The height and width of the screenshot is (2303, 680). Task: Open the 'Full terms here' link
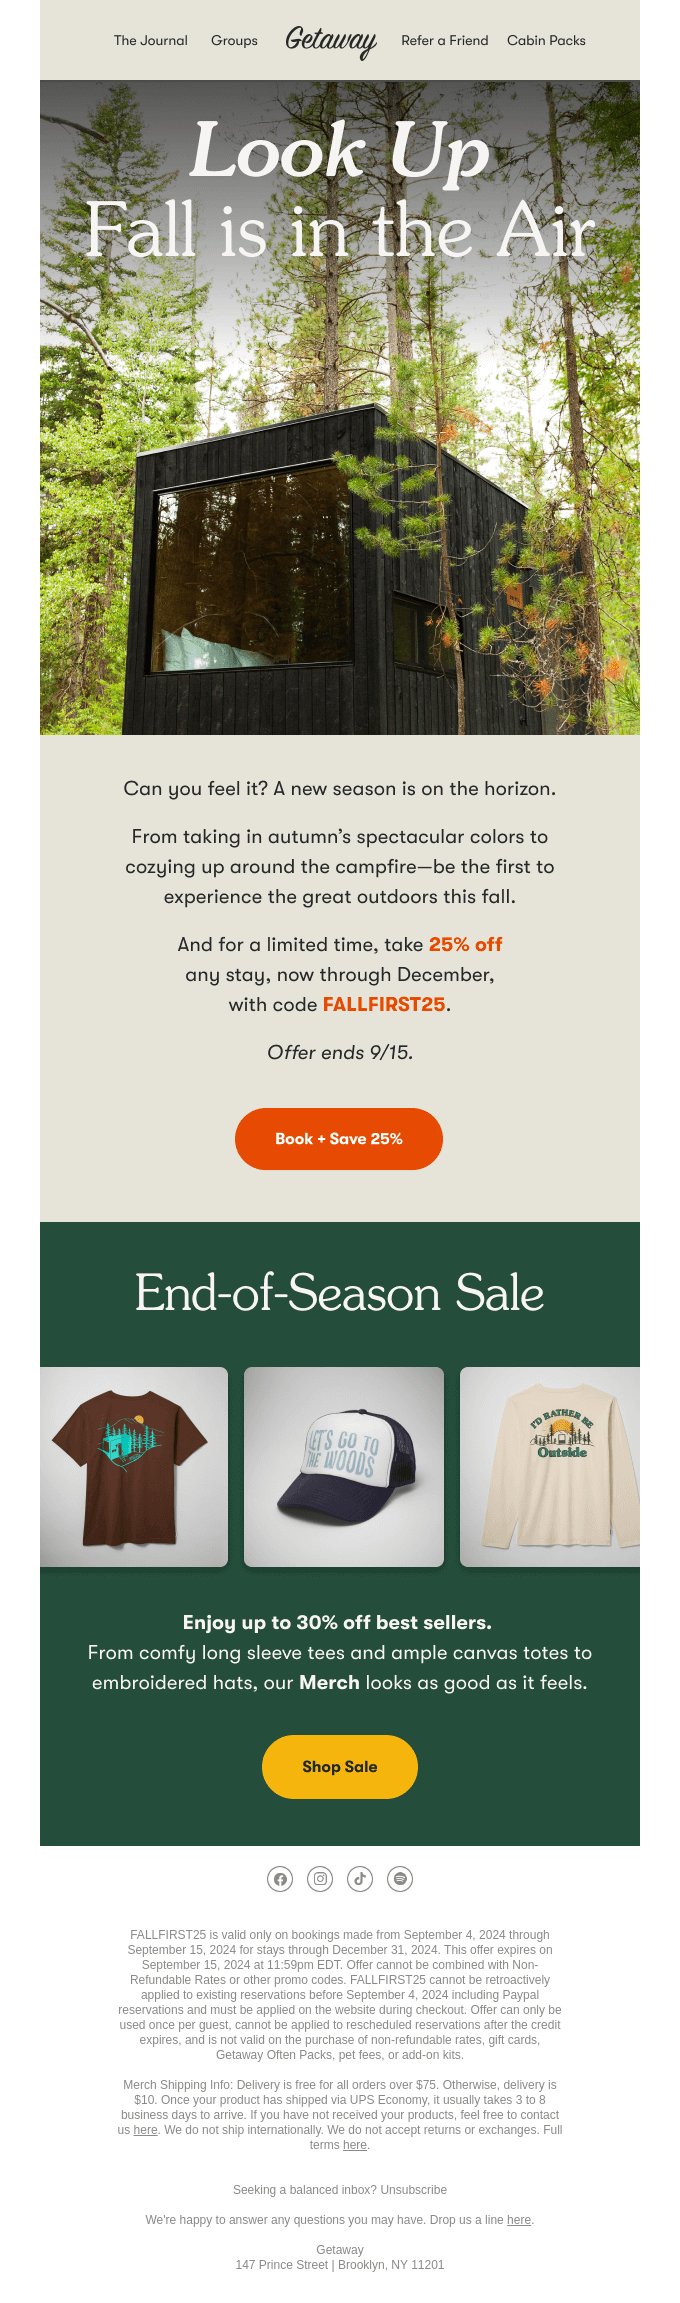coord(355,2145)
